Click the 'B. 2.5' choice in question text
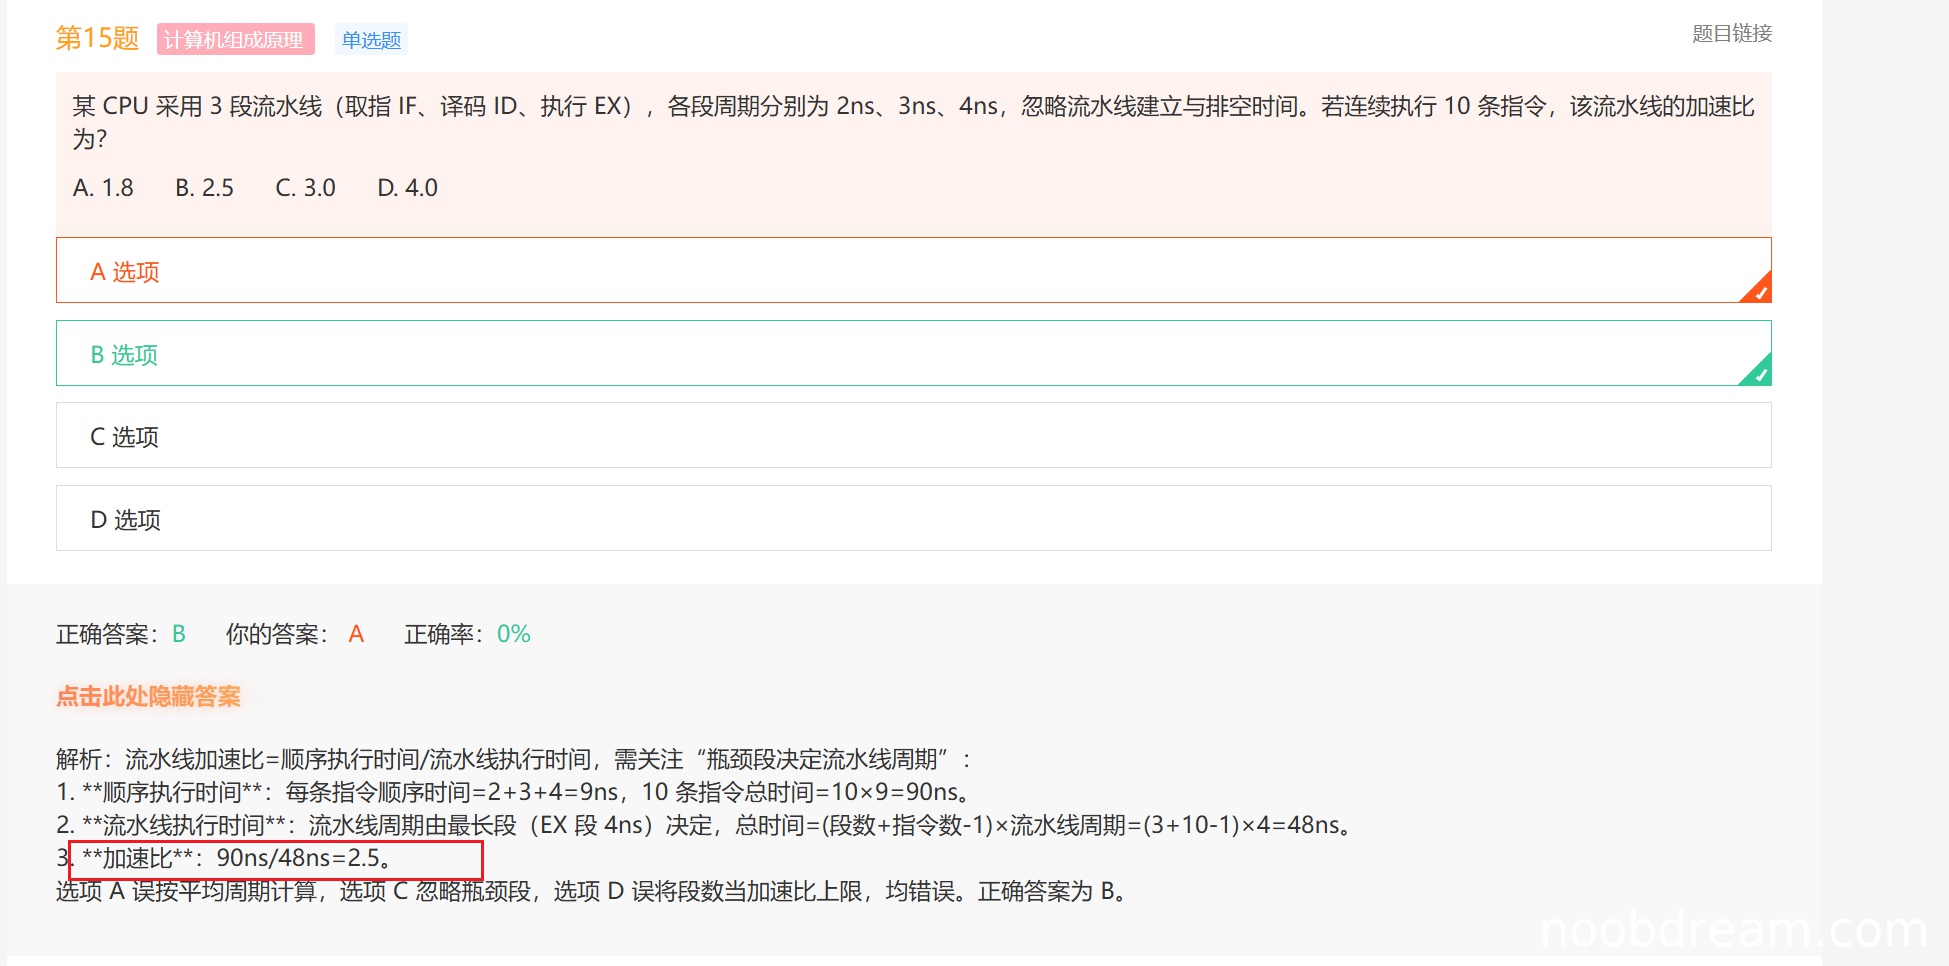The image size is (1949, 966). (x=204, y=188)
